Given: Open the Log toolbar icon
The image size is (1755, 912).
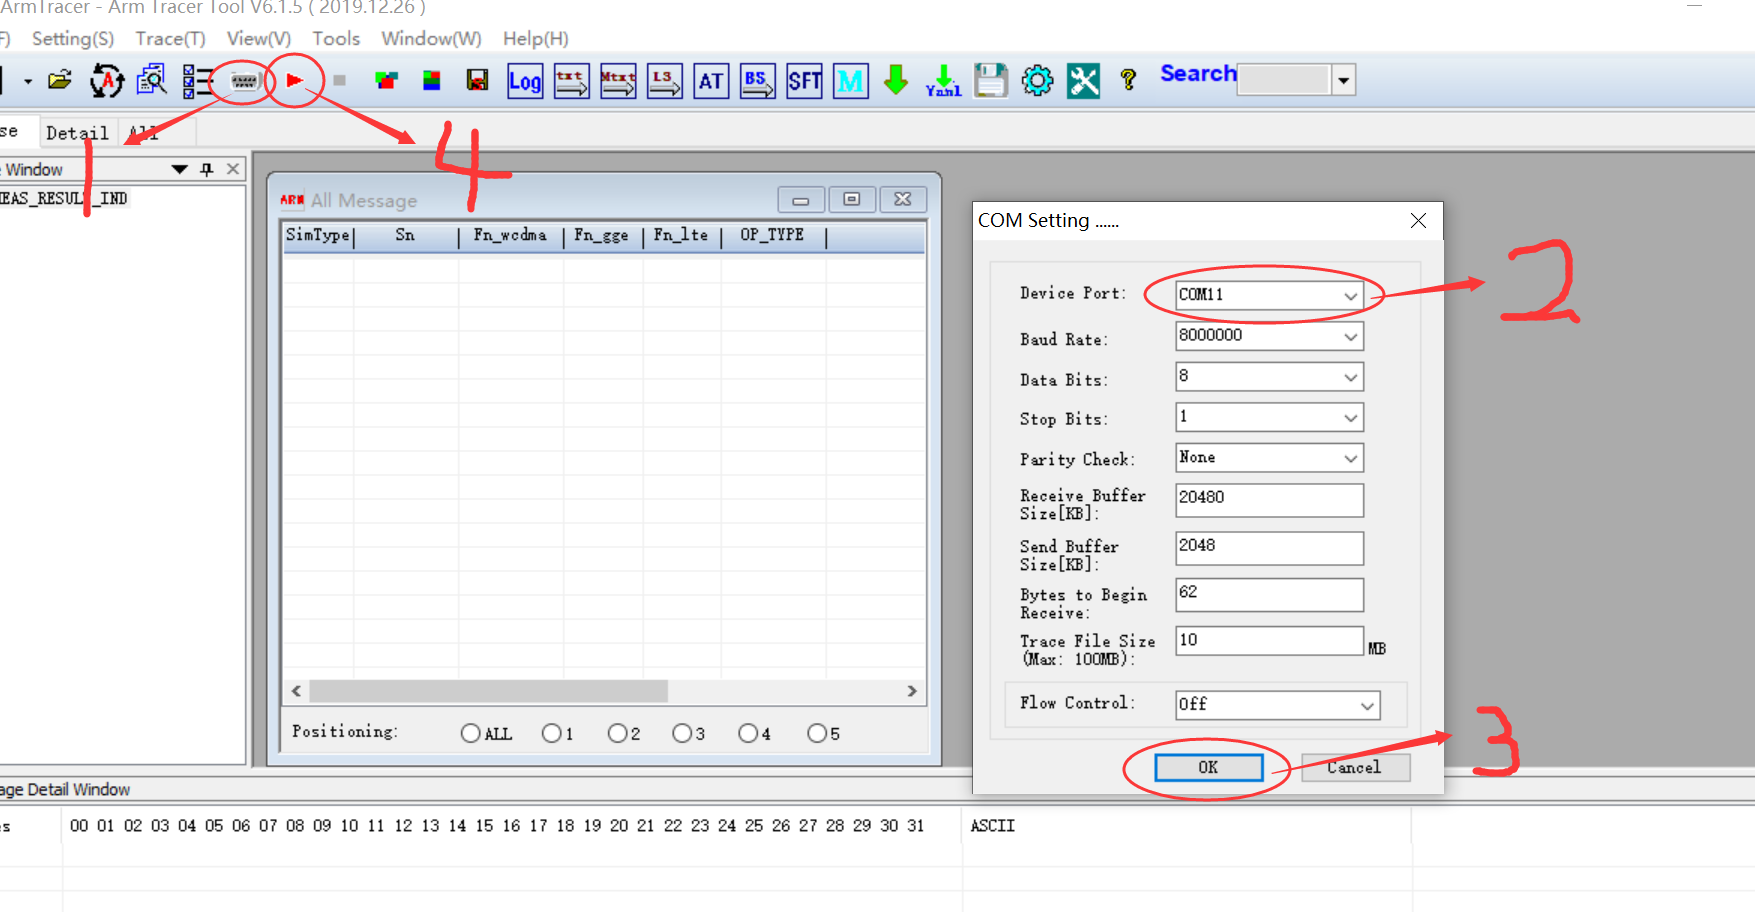Looking at the screenshot, I should pyautogui.click(x=525, y=81).
